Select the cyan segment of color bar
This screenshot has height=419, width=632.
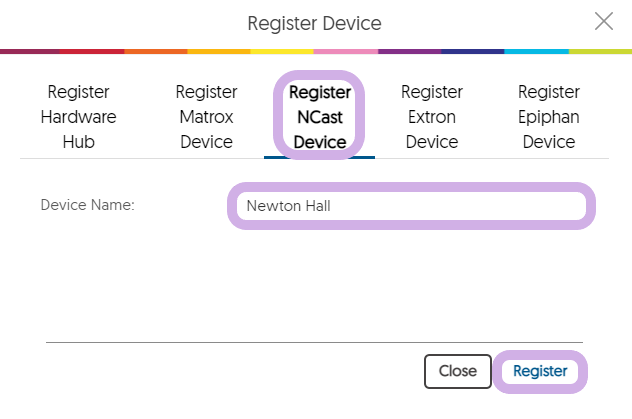coord(536,50)
